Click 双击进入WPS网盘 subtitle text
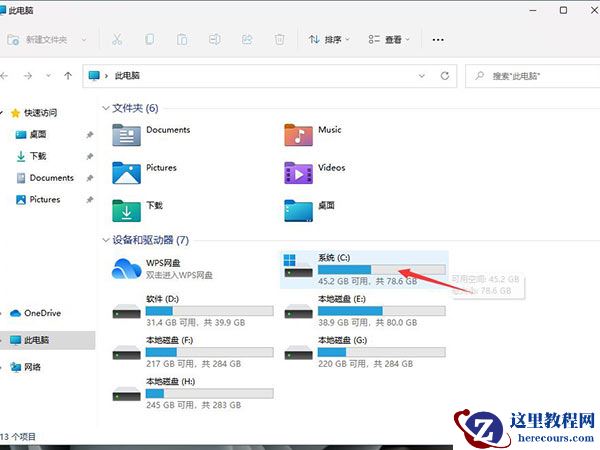 click(x=179, y=275)
